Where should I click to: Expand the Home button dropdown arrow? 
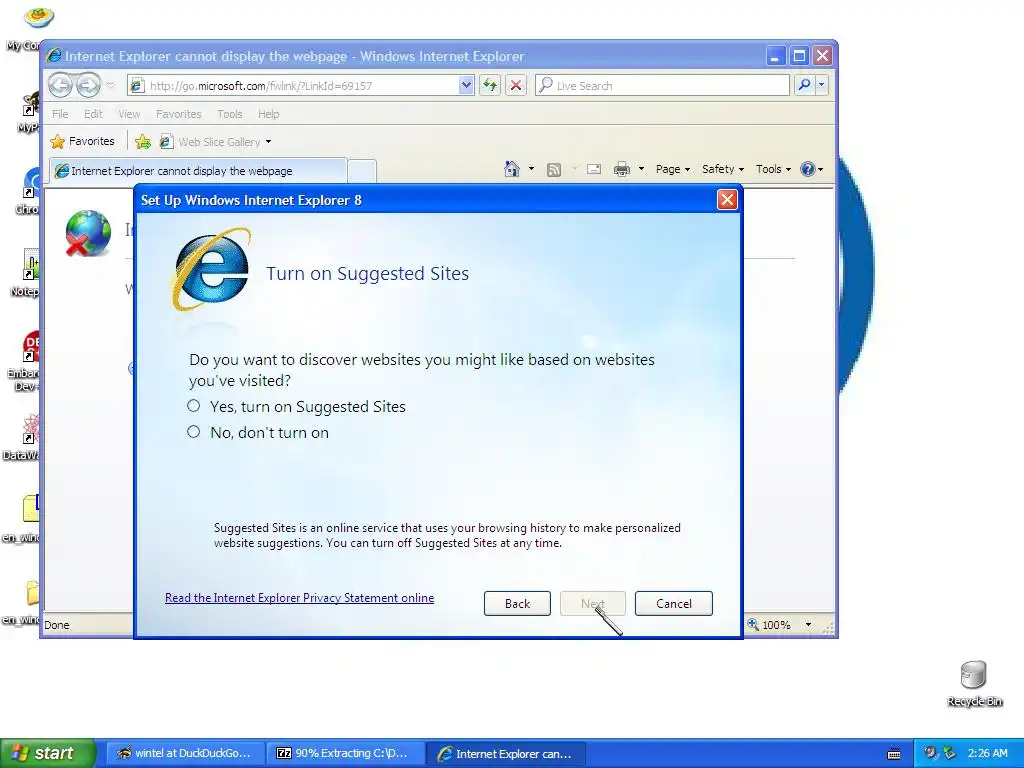pyautogui.click(x=531, y=169)
